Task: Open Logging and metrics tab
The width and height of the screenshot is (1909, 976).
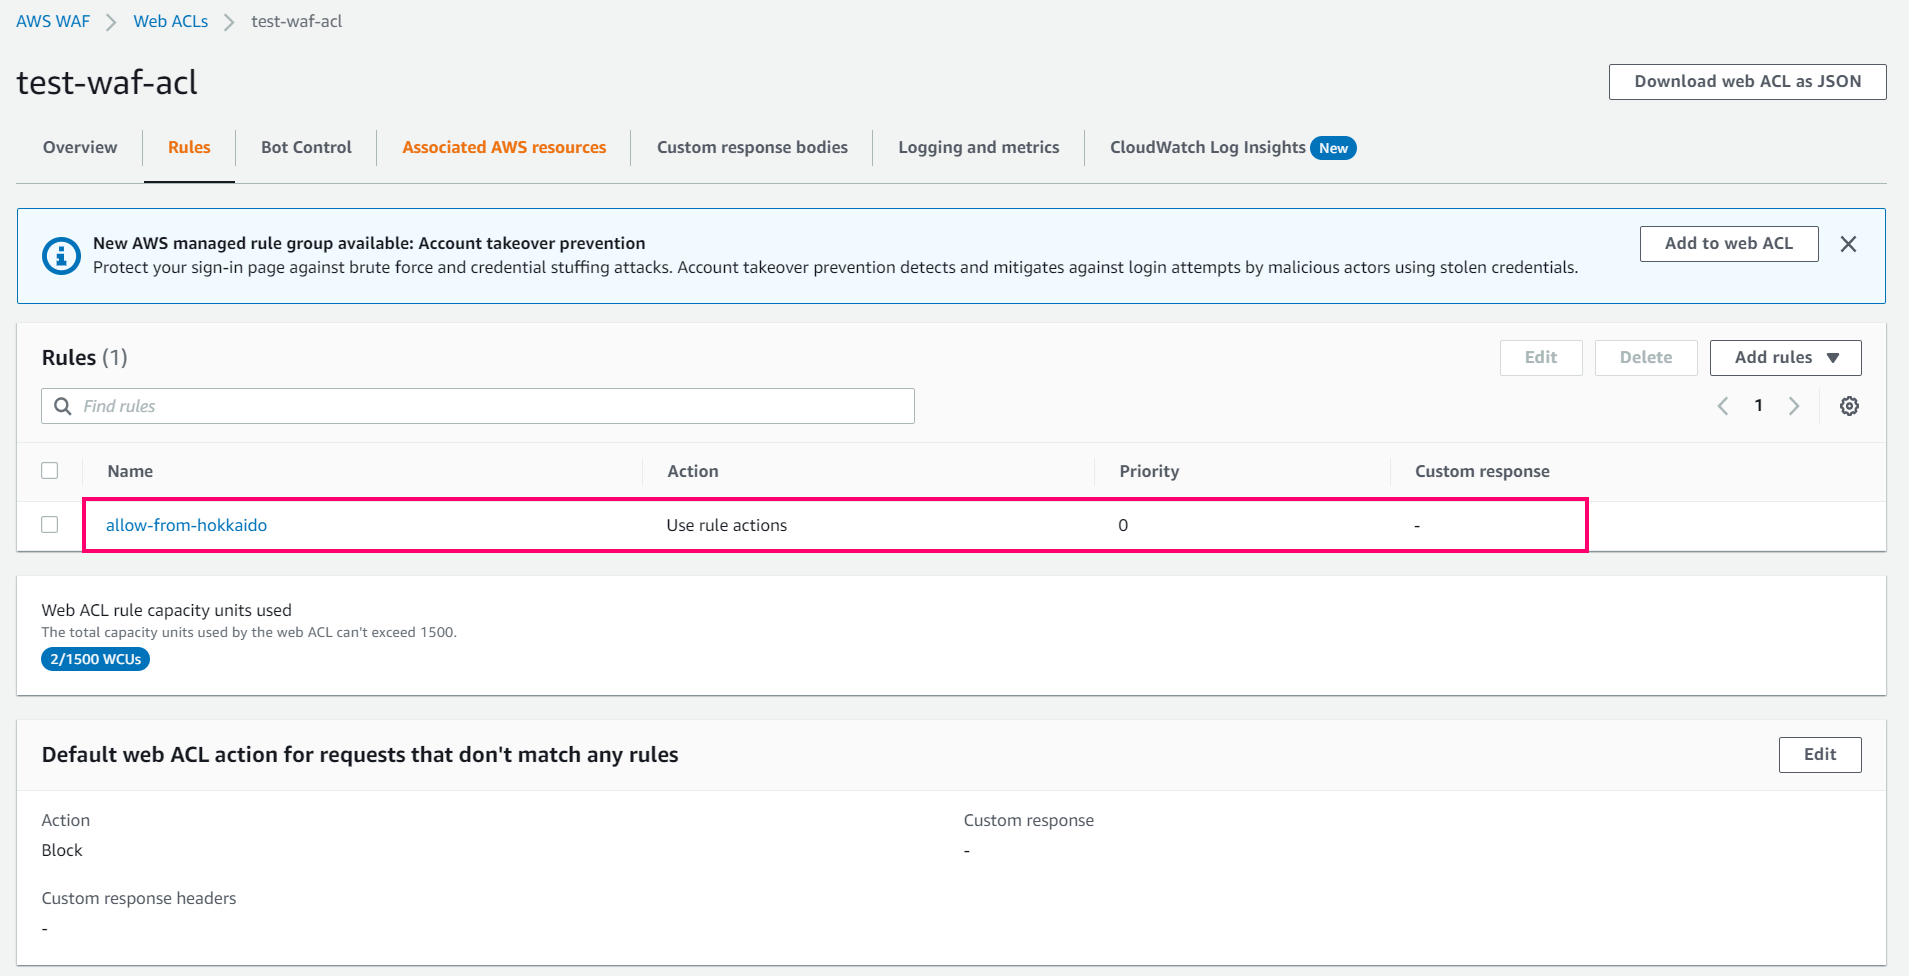Action: [x=978, y=147]
